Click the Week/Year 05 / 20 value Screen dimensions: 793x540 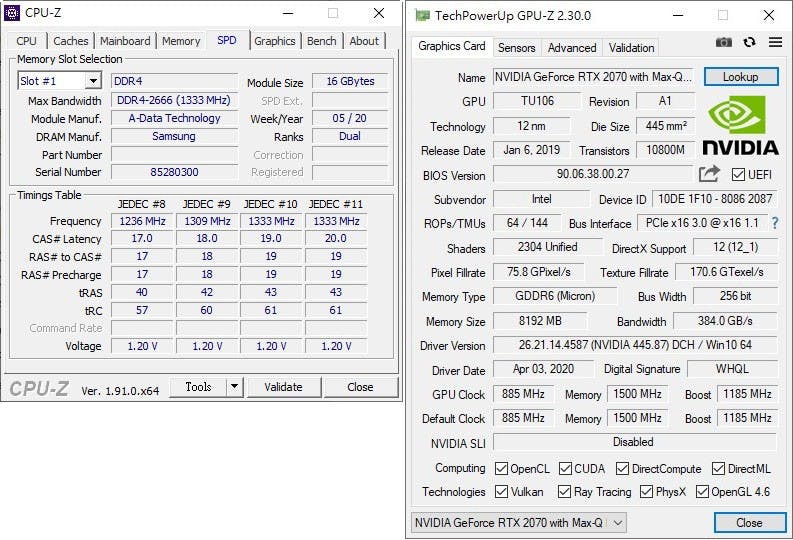350,118
